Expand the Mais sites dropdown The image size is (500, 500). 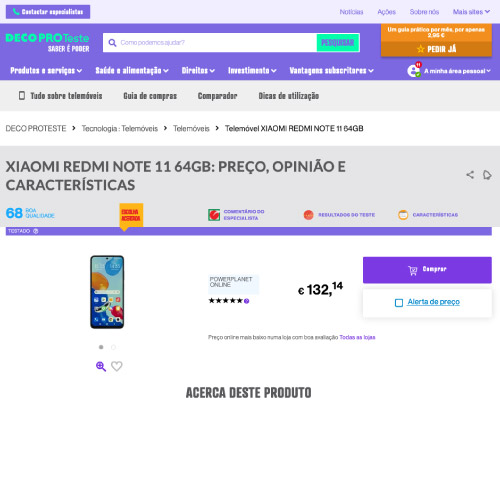471,12
